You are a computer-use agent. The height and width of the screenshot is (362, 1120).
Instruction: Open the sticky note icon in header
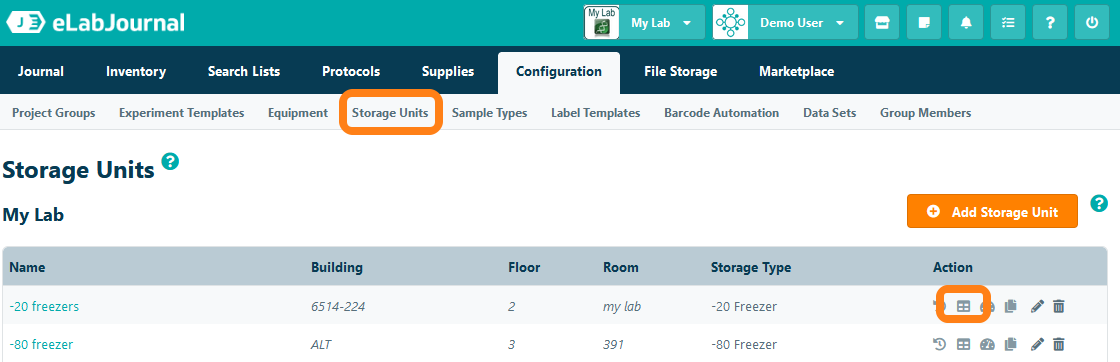924,23
